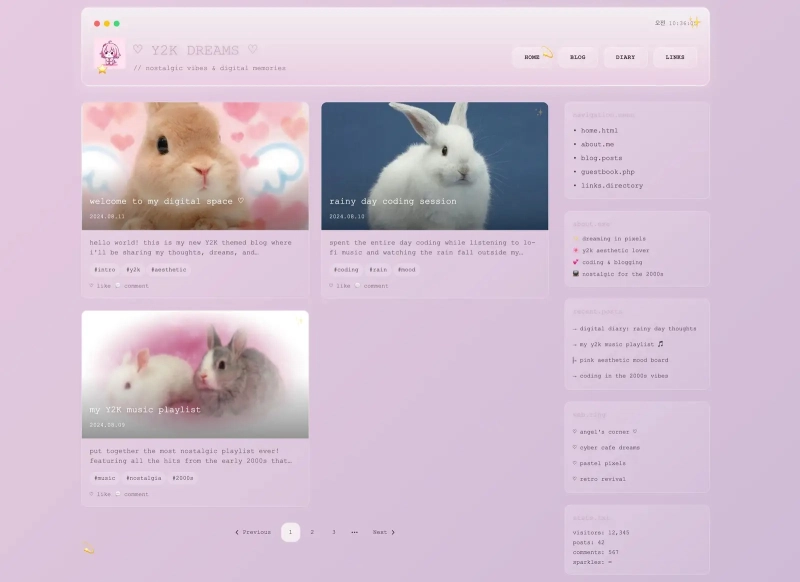Open the welcome post bunny thumbnail
The width and height of the screenshot is (800, 582).
pyautogui.click(x=195, y=165)
